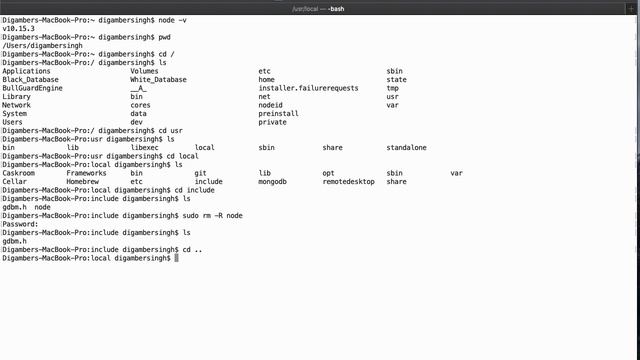Click the 'home' directory name

tap(266, 80)
